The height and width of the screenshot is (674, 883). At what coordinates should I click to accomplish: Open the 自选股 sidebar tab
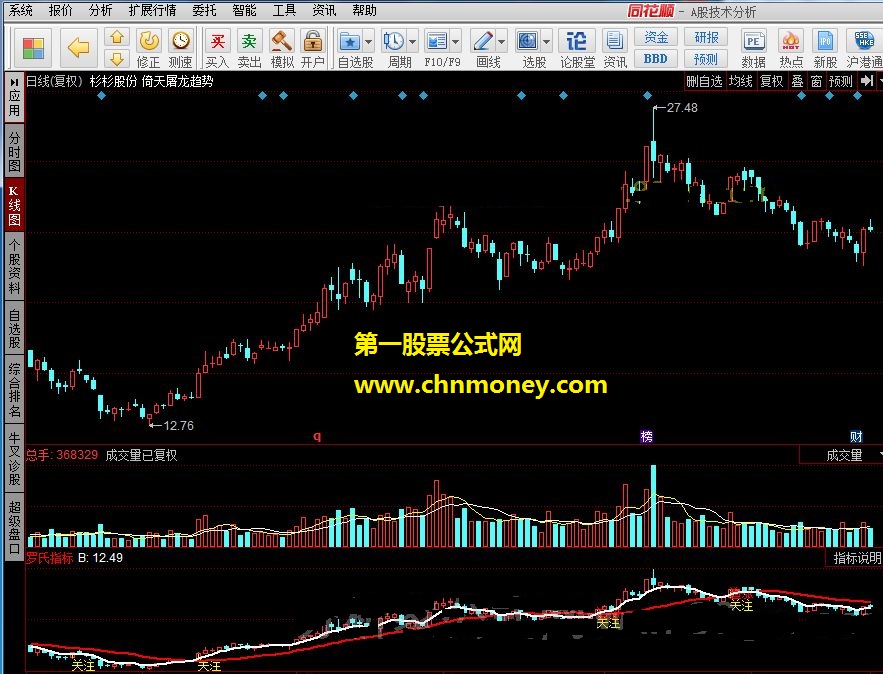click(x=14, y=328)
